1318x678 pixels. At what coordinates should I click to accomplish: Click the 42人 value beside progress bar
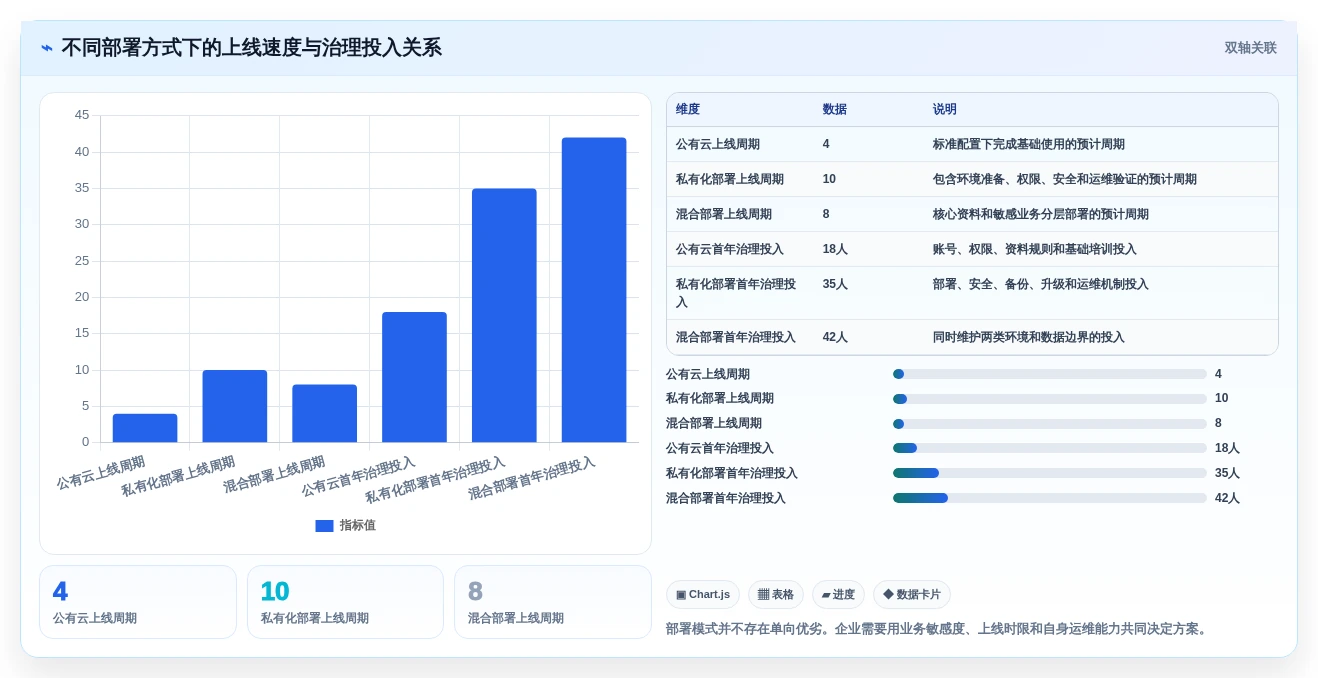tap(1227, 498)
